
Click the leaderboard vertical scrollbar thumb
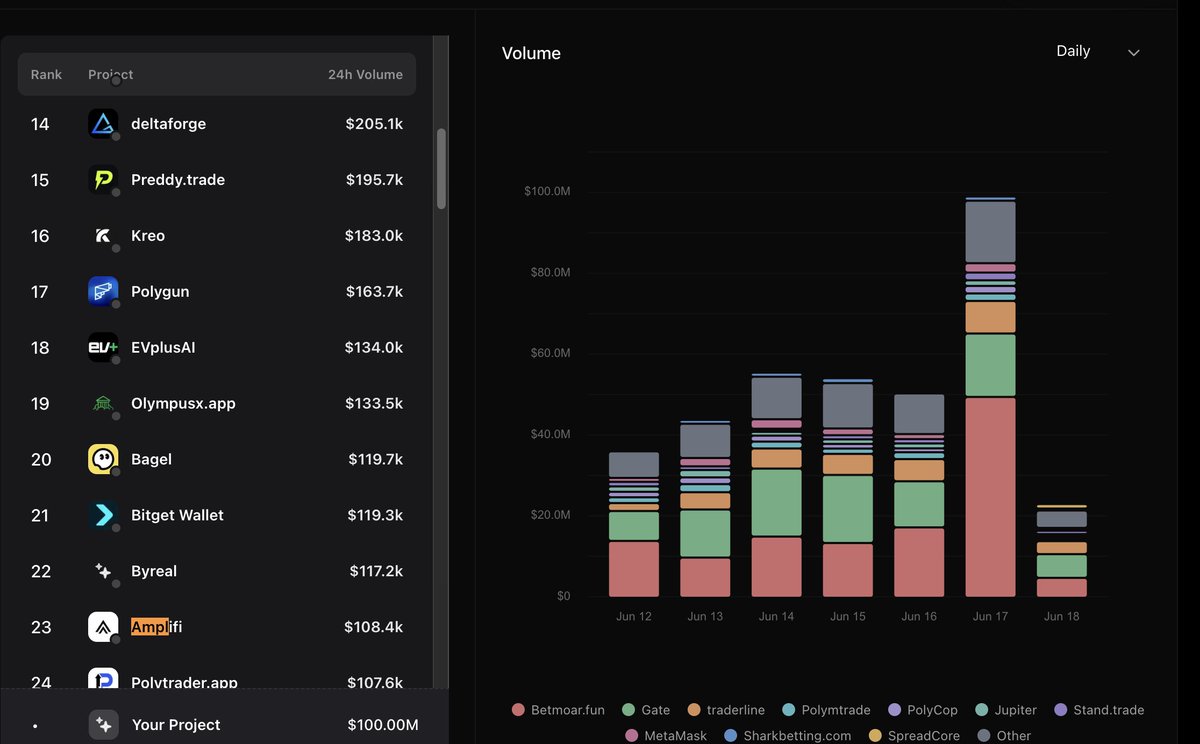(441, 168)
